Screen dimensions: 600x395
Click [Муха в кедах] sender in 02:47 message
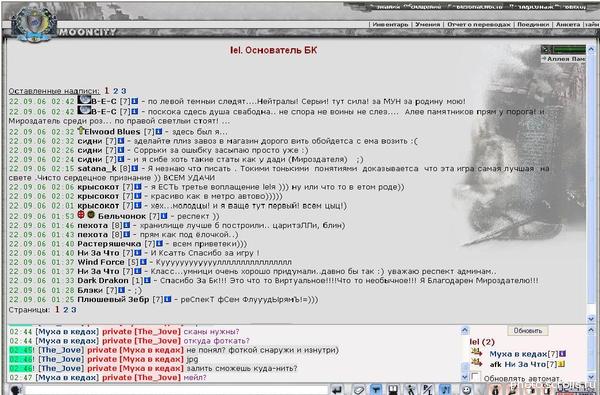67,377
